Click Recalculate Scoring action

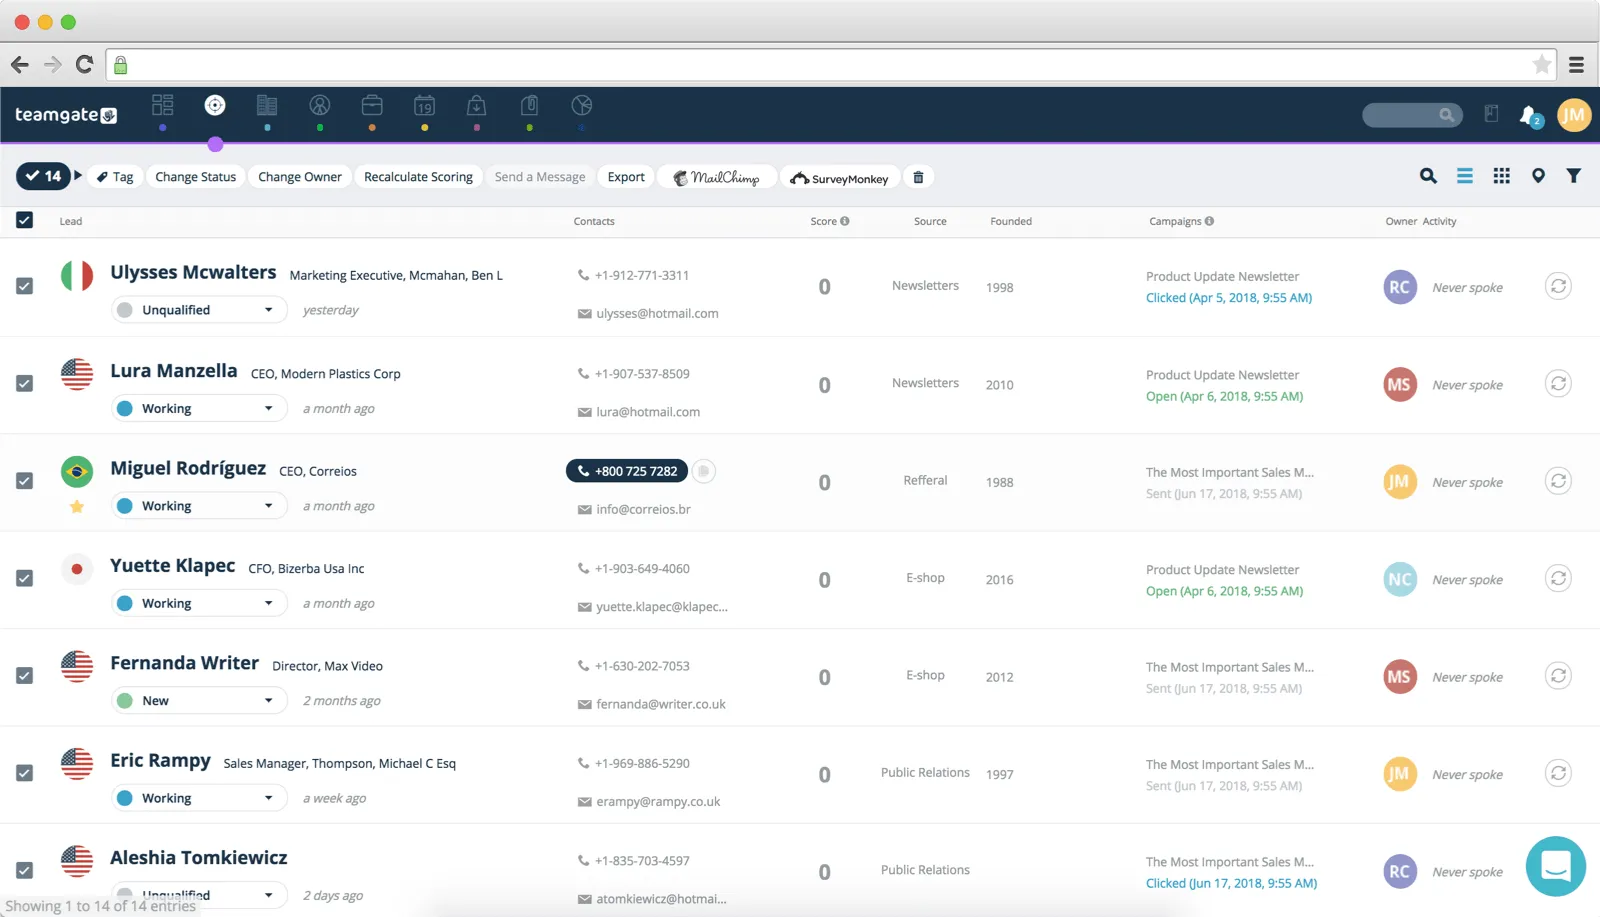tap(418, 177)
